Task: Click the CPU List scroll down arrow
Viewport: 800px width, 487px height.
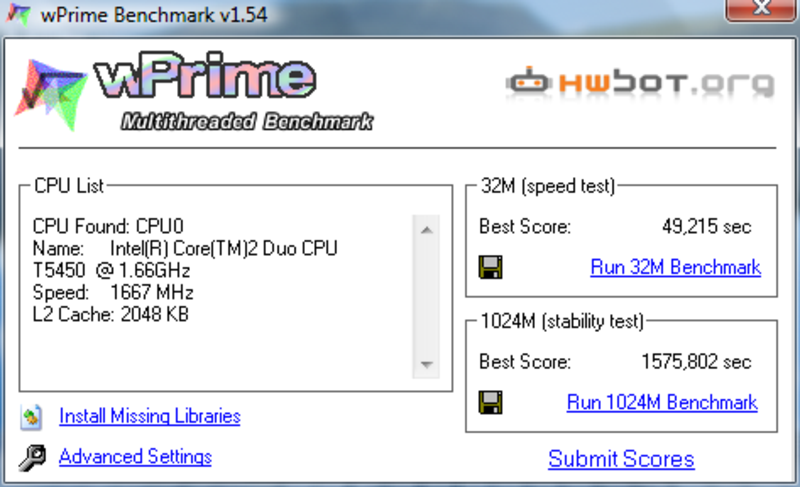Action: [427, 364]
